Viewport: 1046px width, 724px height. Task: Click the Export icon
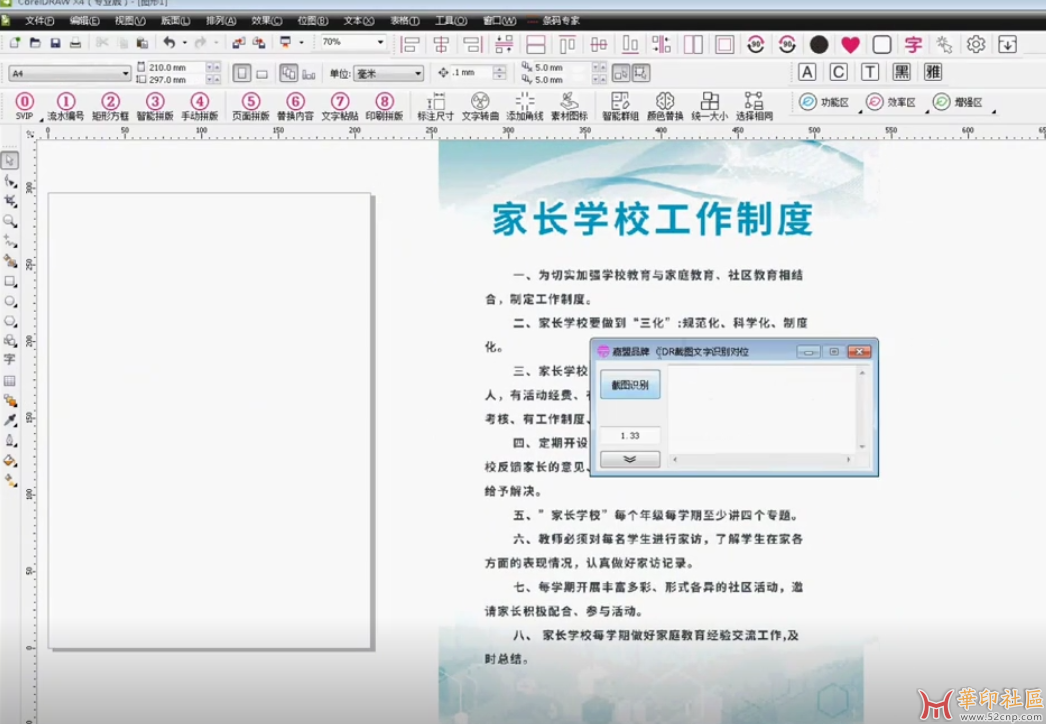point(259,43)
